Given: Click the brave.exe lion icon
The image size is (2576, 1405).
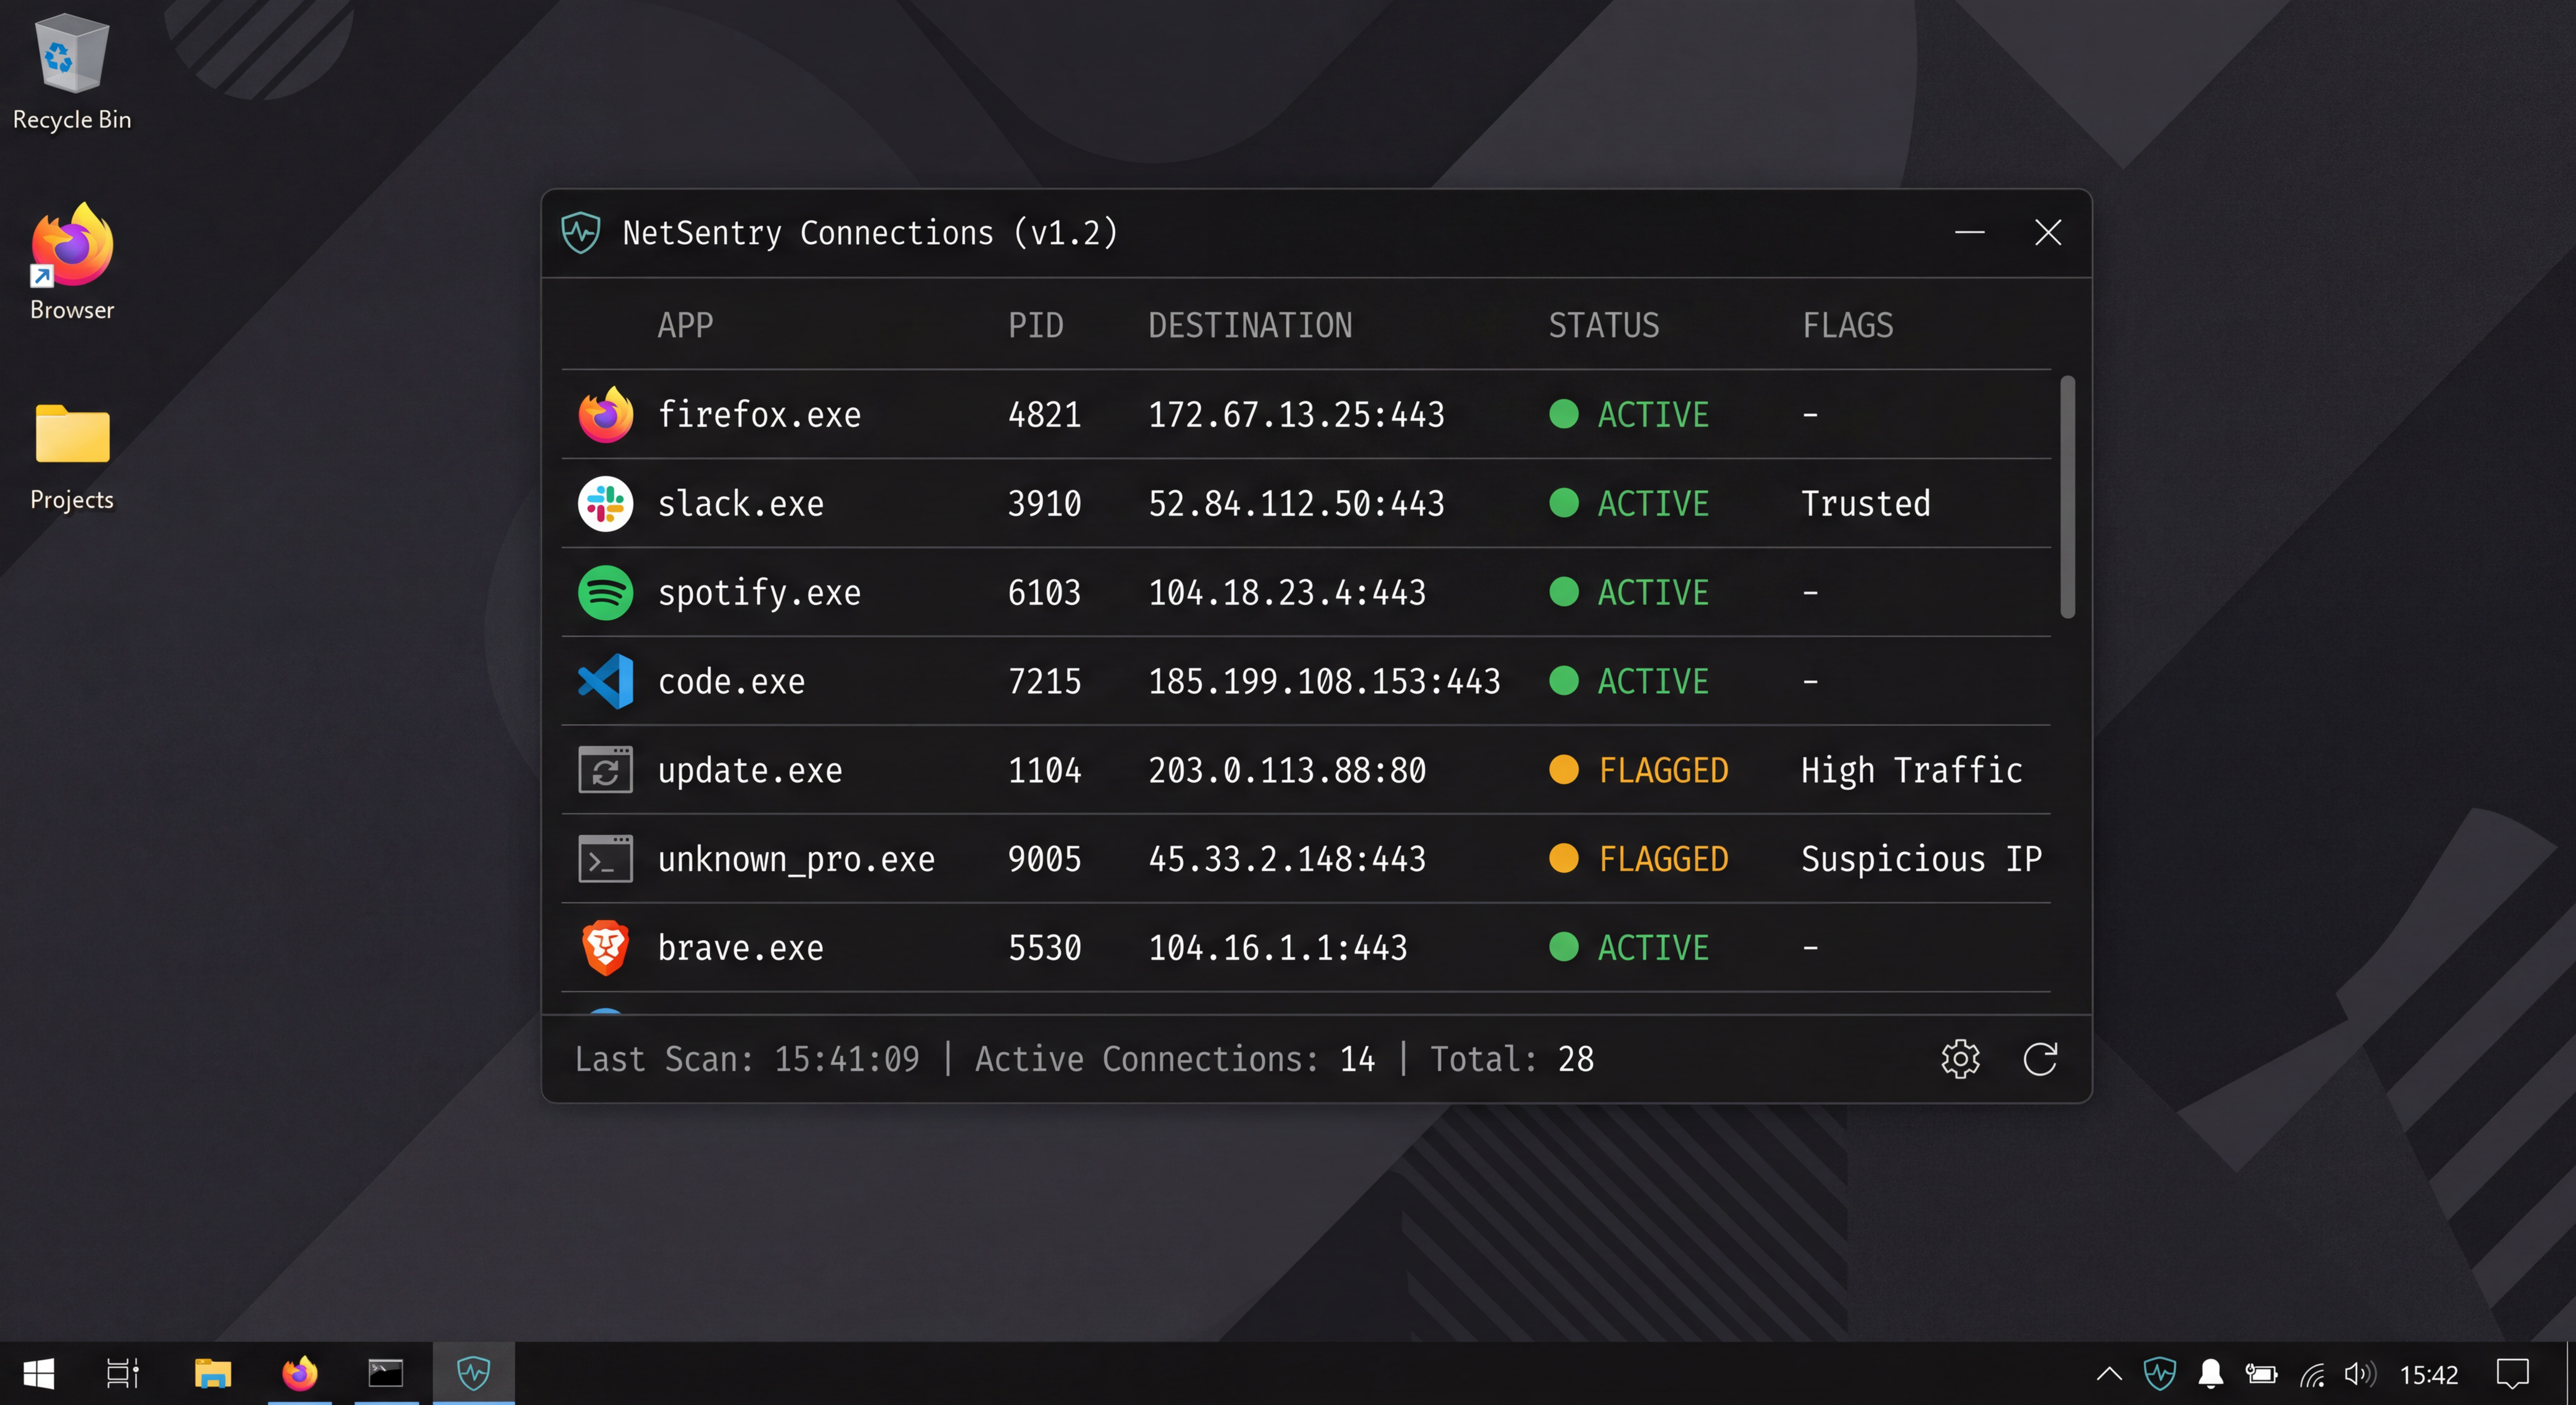Looking at the screenshot, I should 605,947.
